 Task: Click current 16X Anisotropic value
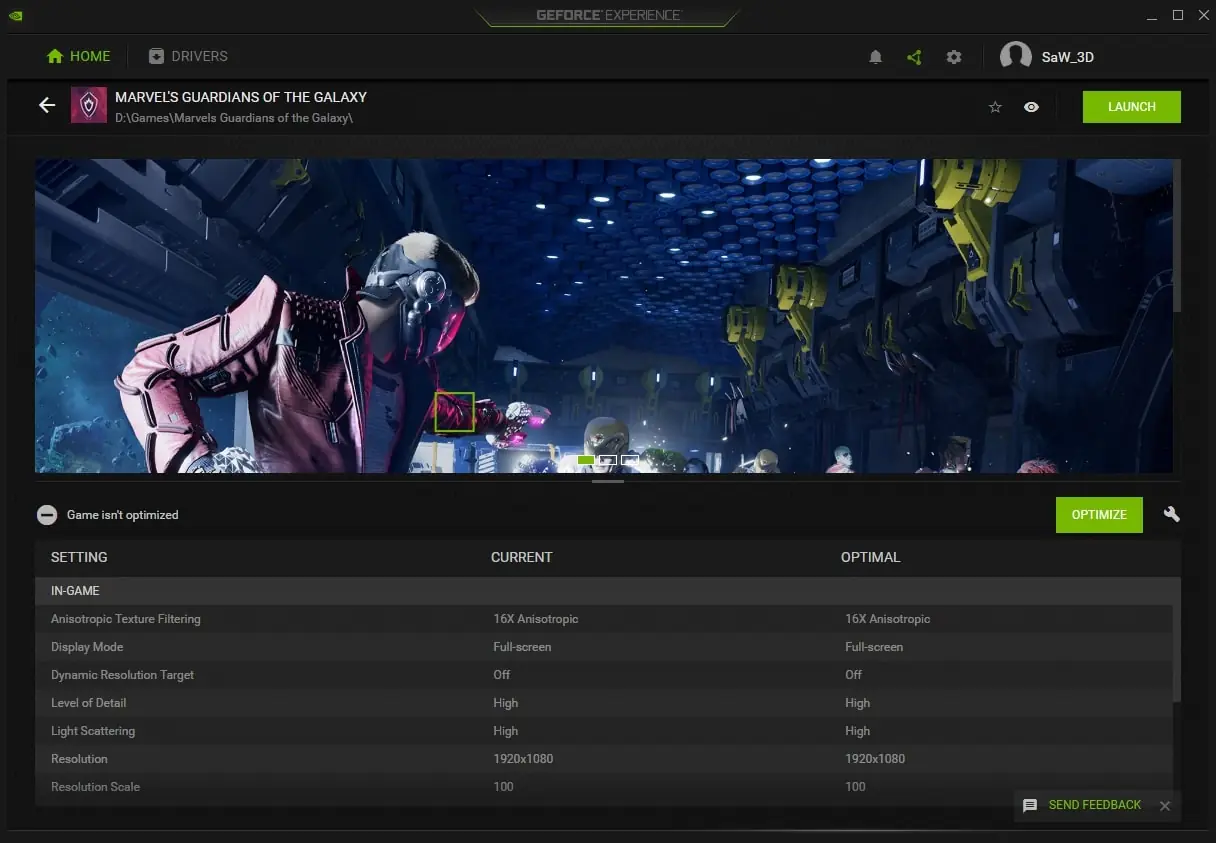[x=536, y=619]
